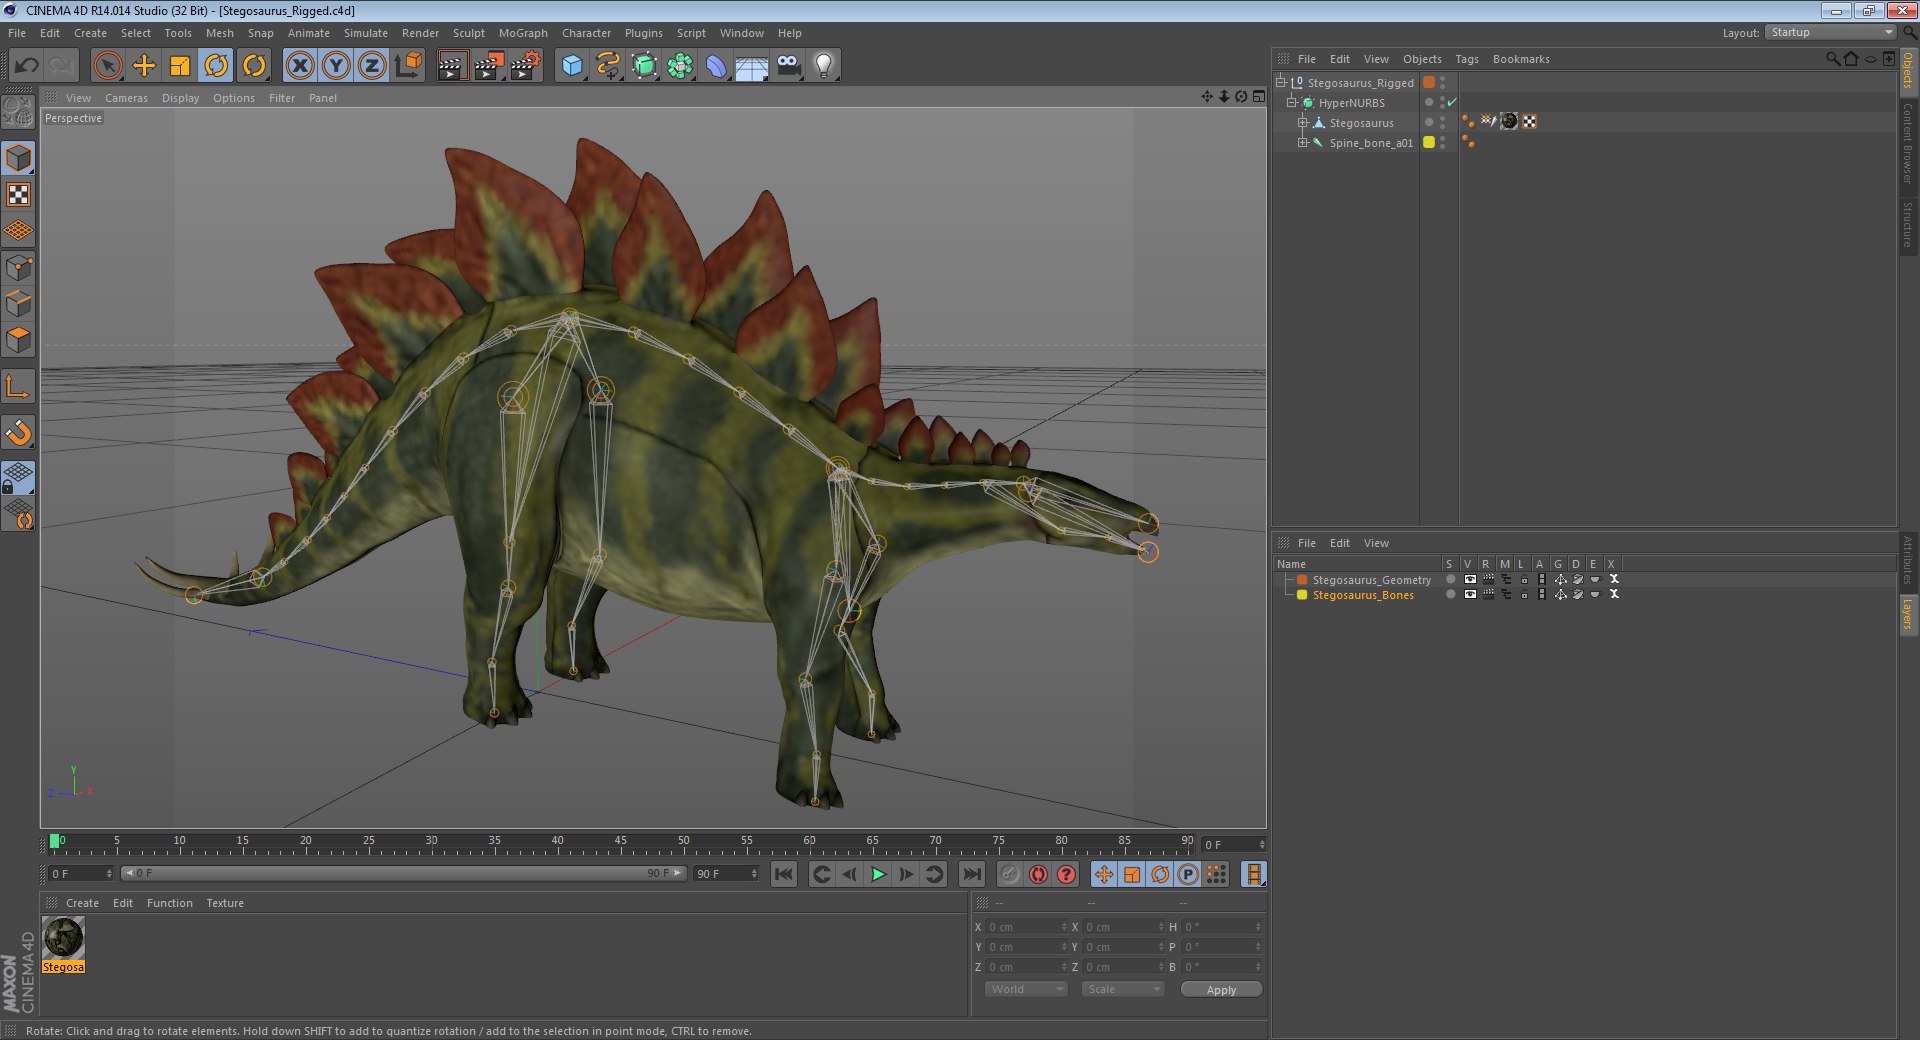Open the Edit Render Settings icon
Screen dimensions: 1920x1040
(525, 66)
